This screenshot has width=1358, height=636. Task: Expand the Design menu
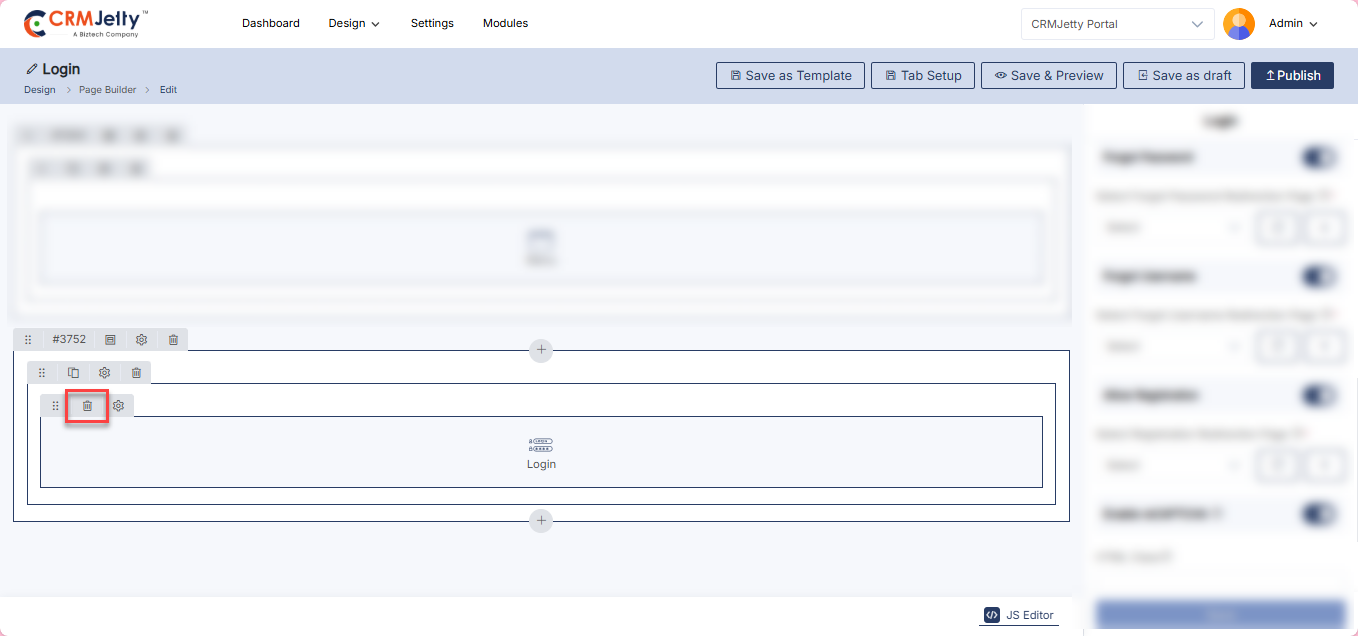354,23
